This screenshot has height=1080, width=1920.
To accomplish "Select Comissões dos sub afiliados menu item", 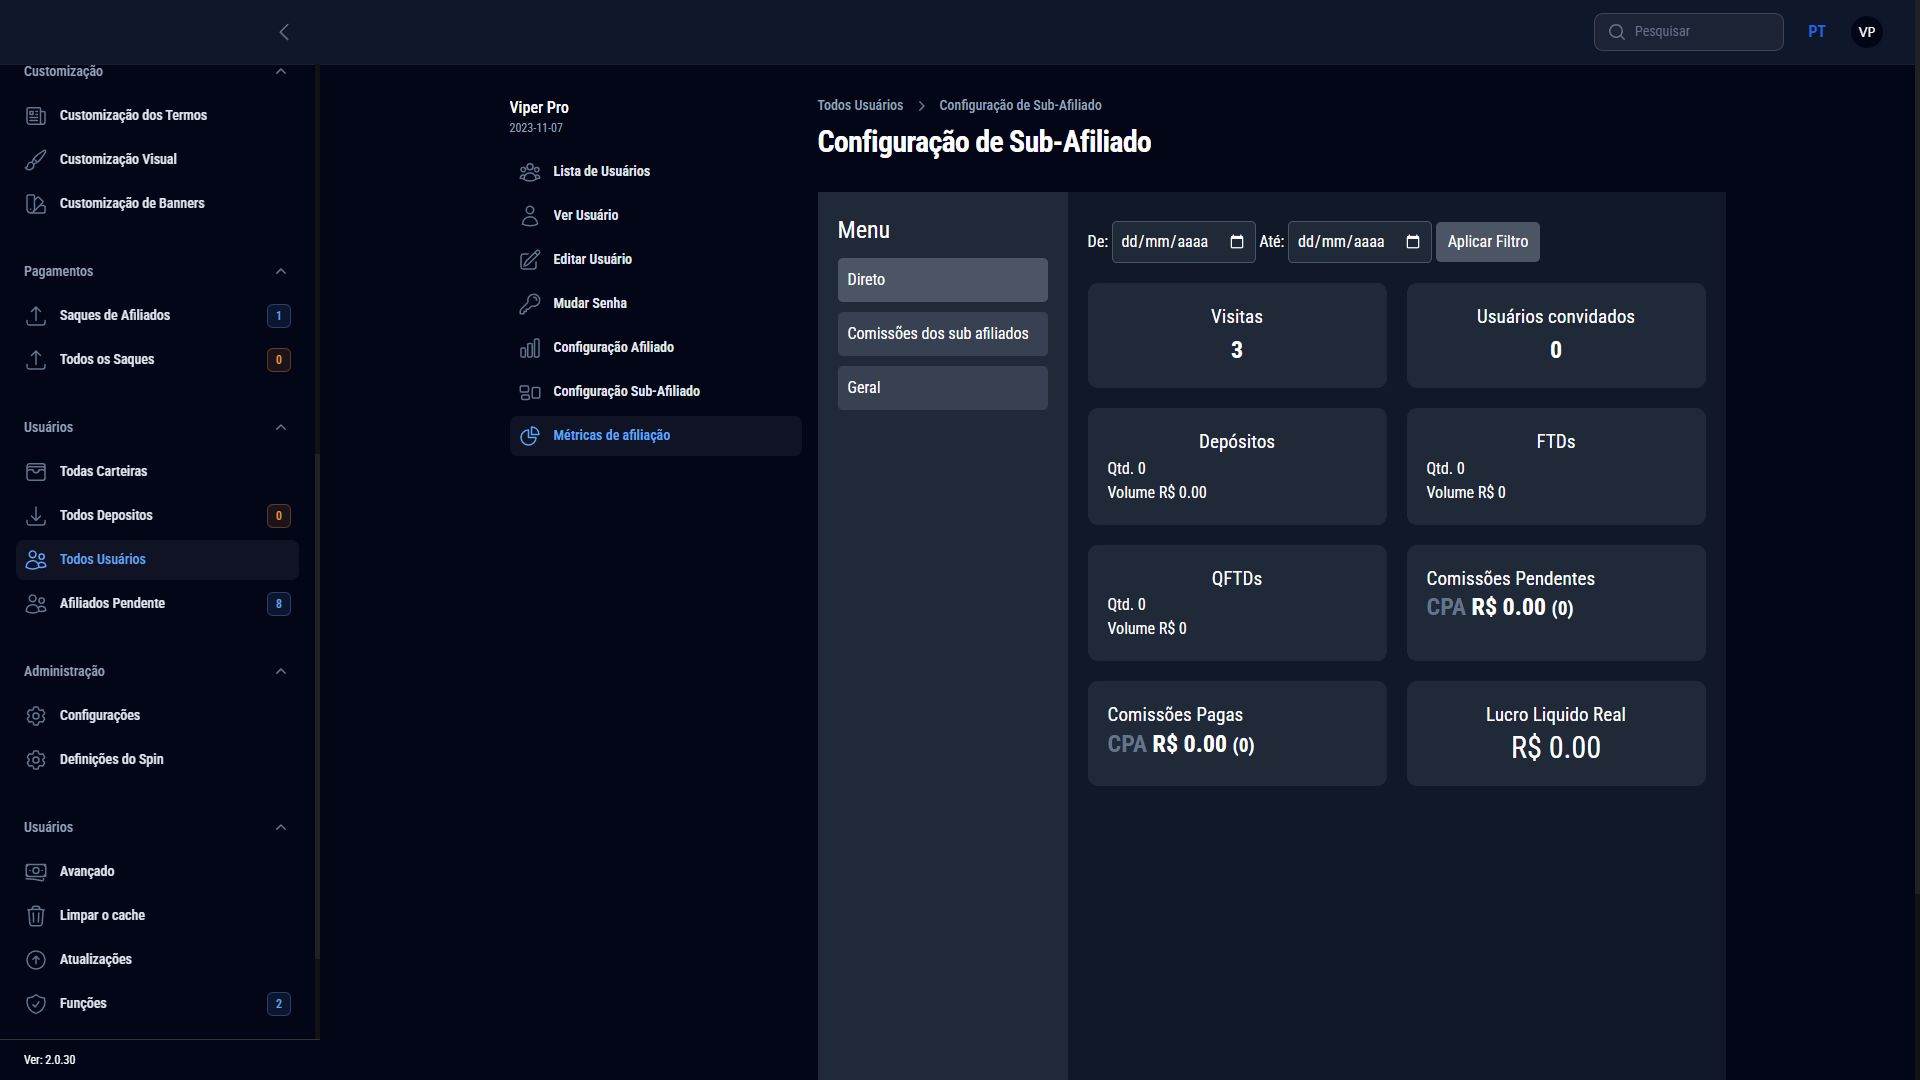I will (x=942, y=334).
